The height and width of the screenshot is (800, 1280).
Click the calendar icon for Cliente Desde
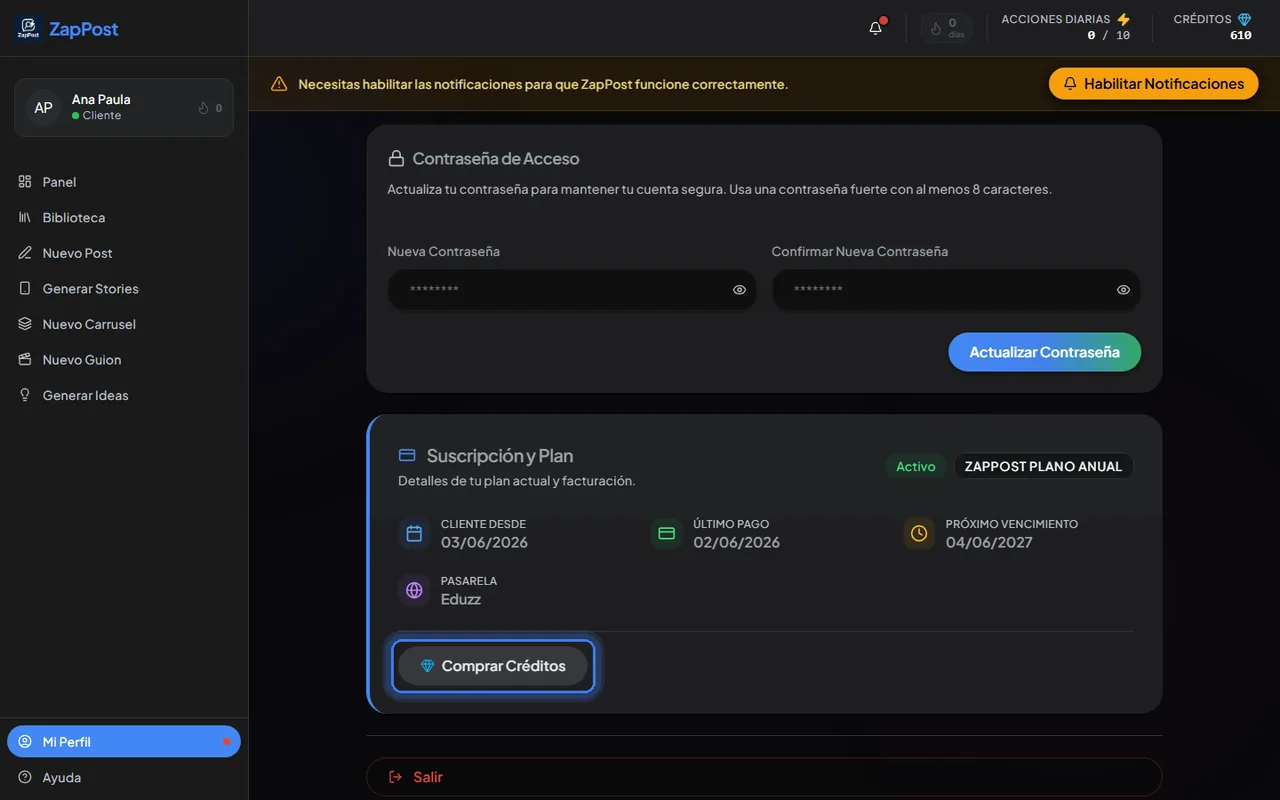(x=414, y=534)
